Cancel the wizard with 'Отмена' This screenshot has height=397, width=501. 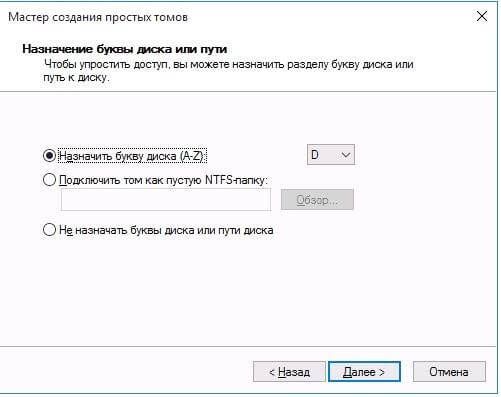pos(449,372)
